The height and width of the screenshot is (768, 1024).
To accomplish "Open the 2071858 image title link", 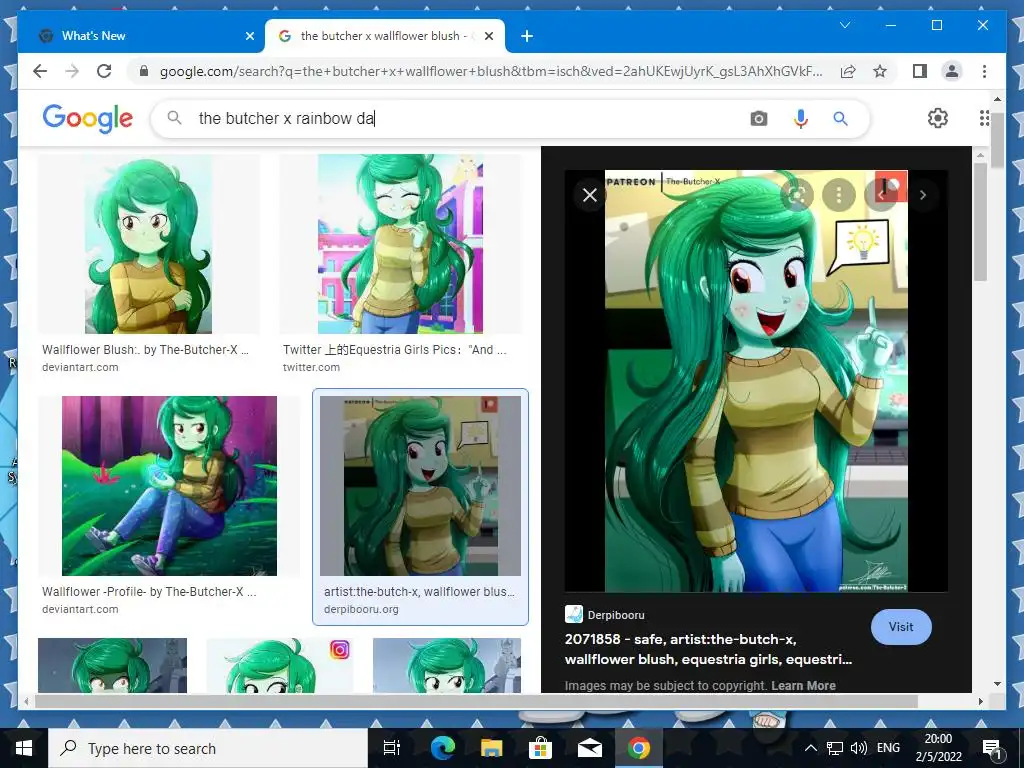I will [708, 649].
